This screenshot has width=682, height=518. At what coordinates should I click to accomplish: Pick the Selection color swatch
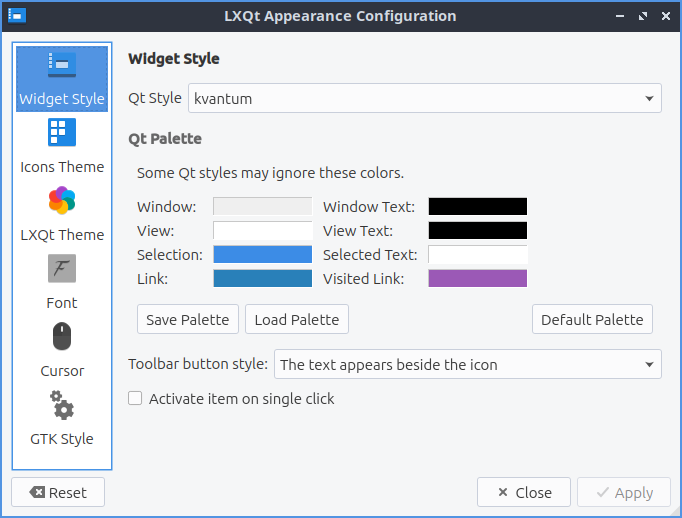(262, 255)
